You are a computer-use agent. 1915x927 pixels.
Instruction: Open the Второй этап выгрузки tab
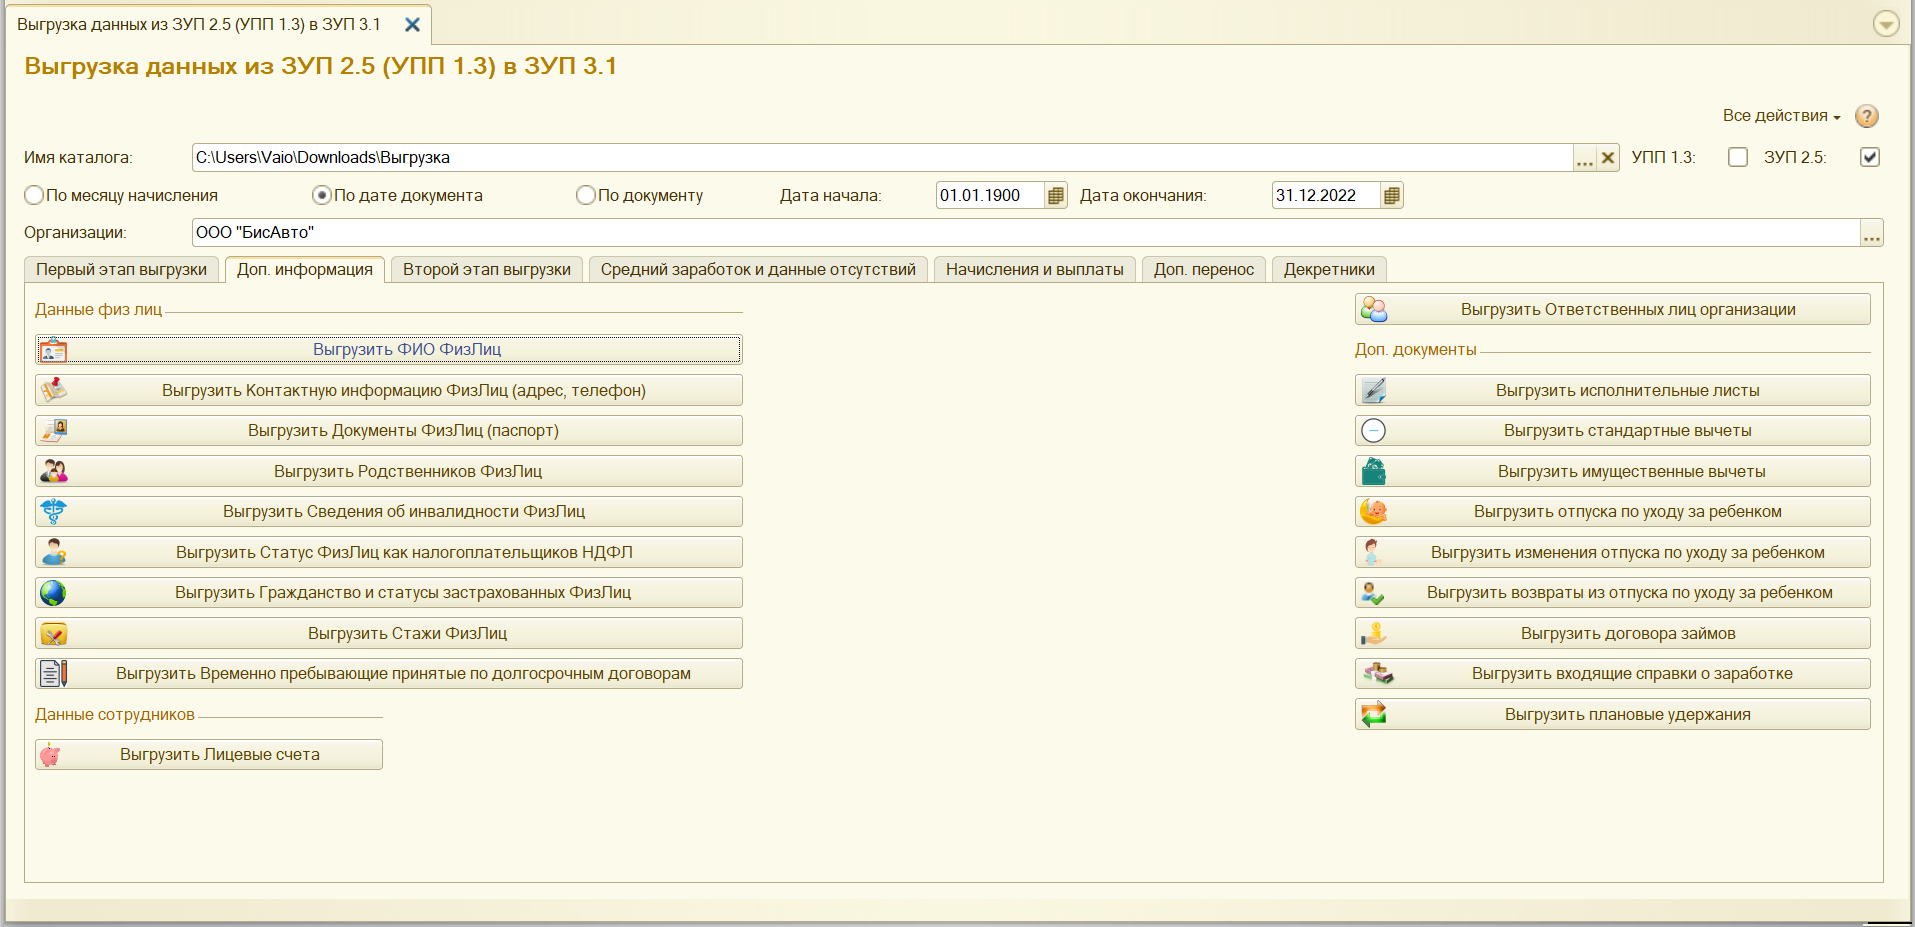[487, 270]
